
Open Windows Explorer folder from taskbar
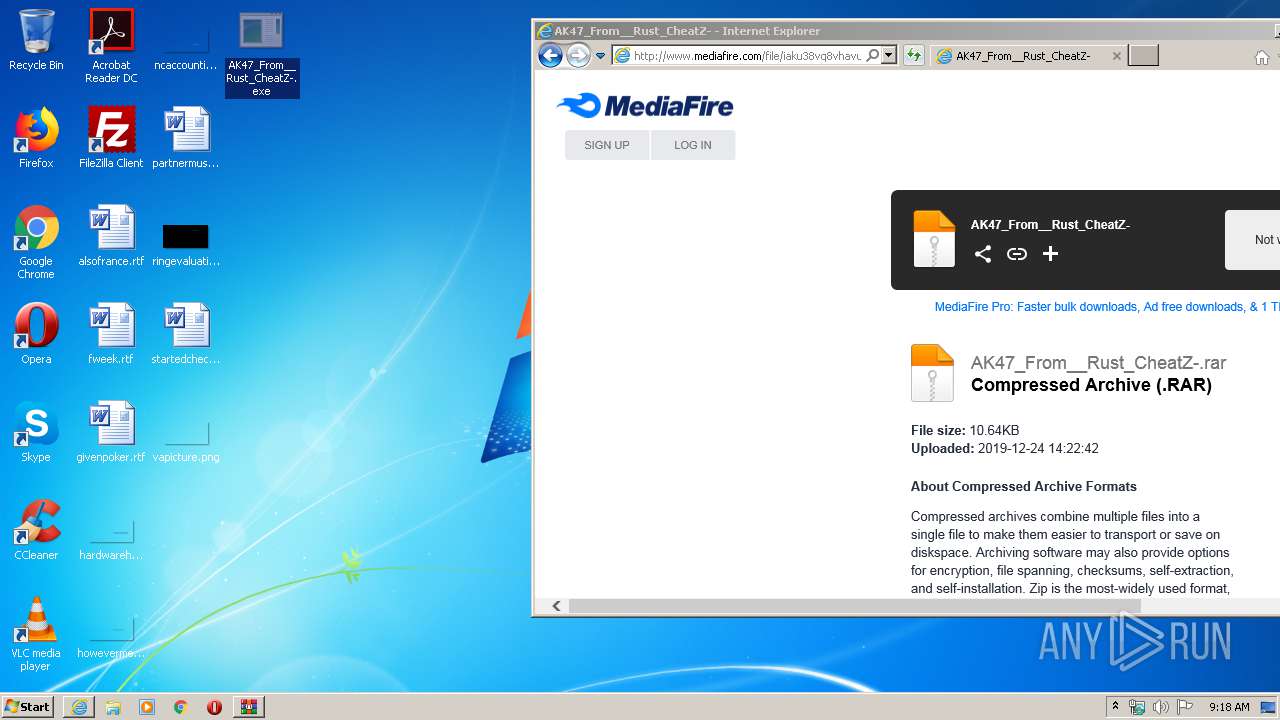[x=113, y=707]
